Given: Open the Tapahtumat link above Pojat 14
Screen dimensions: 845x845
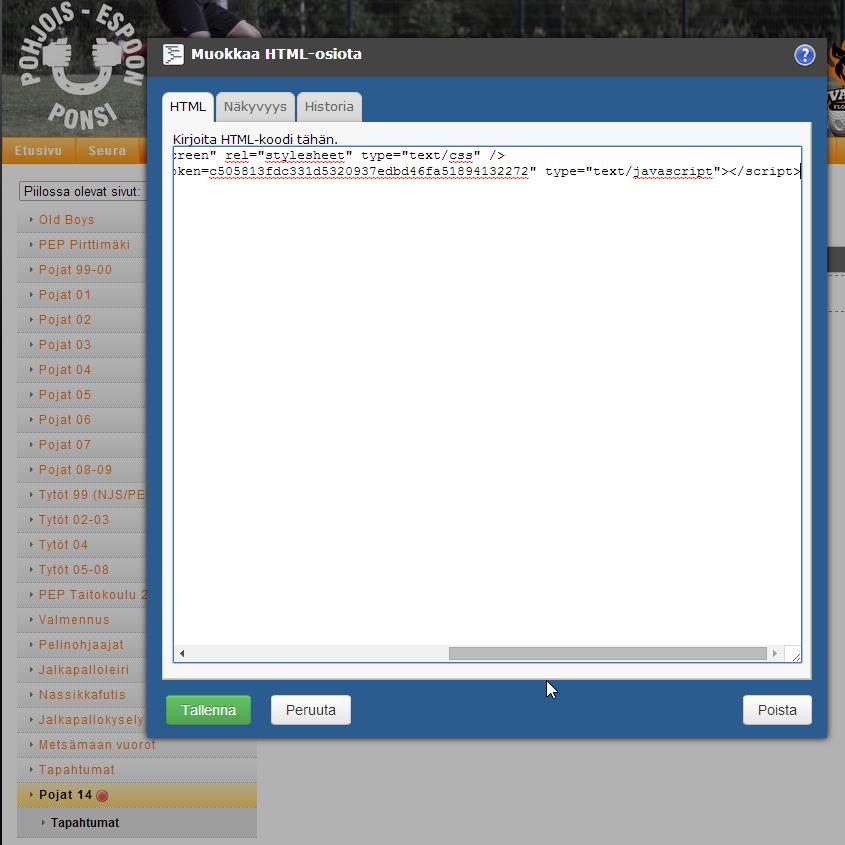Looking at the screenshot, I should coord(77,770).
